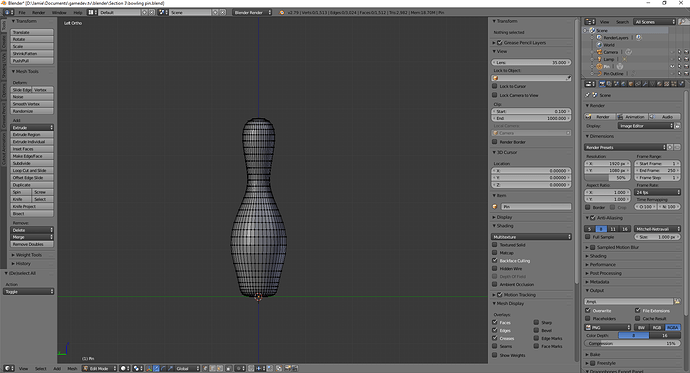690x373 pixels.
Task: Adjust the PNG Compression slider
Action: [x=632, y=343]
